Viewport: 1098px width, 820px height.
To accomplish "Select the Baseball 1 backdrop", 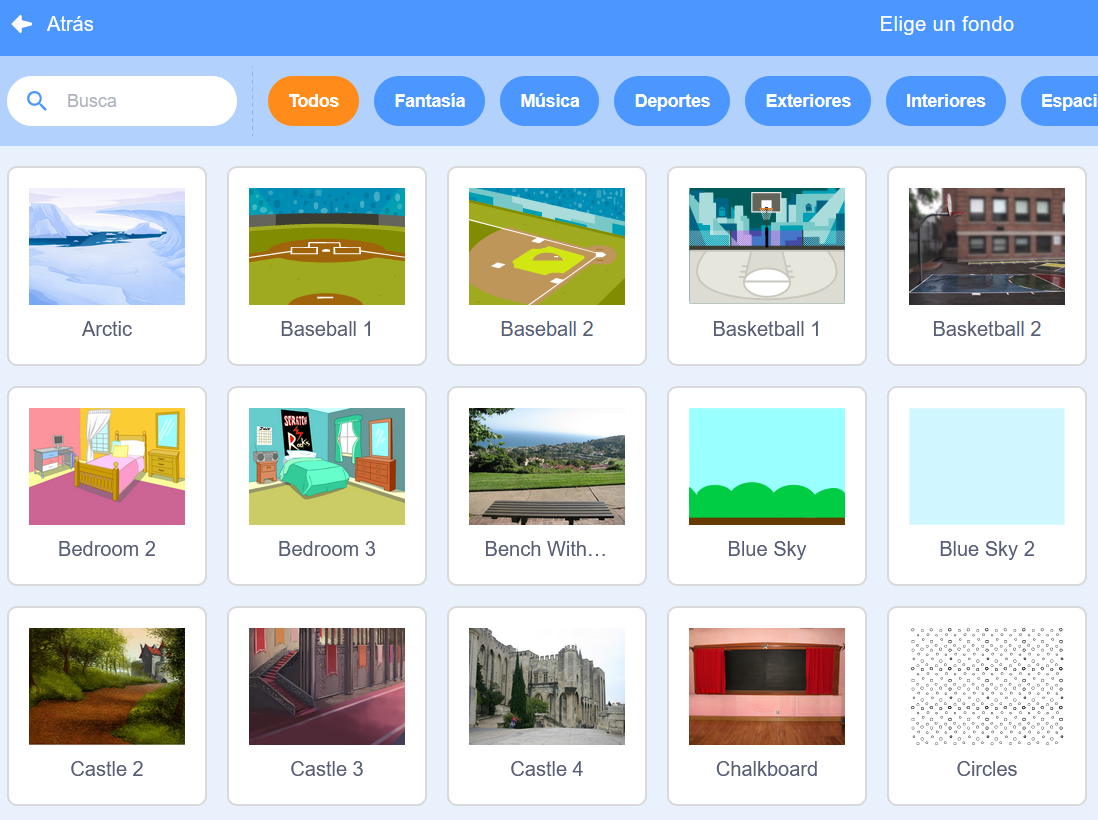I will click(327, 247).
